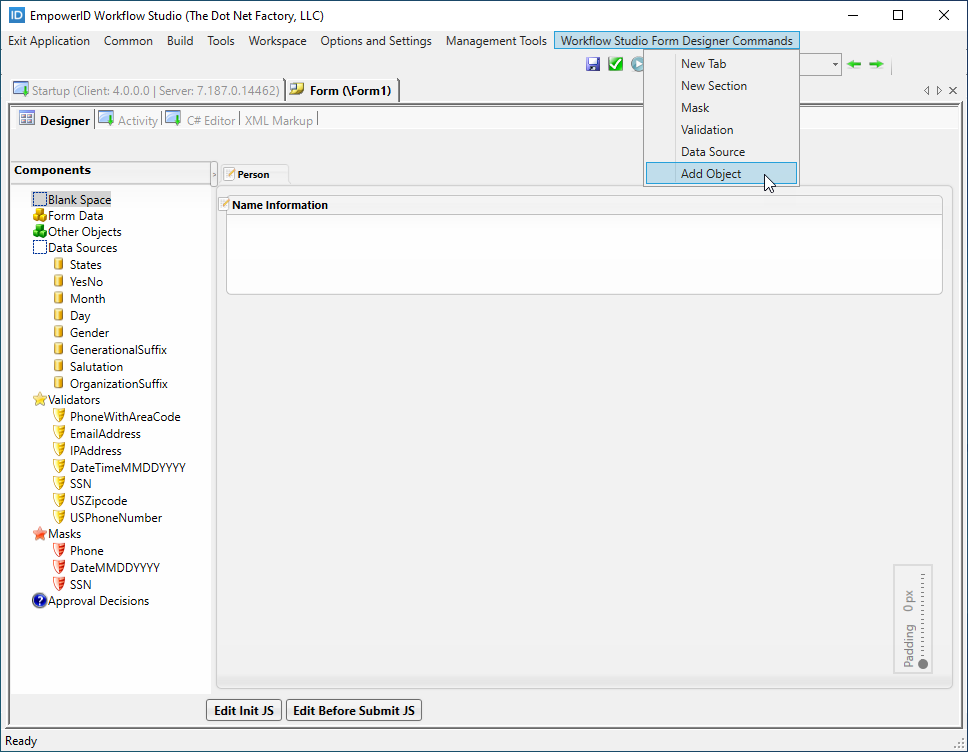Click the green forward navigation arrow
This screenshot has width=968, height=752.
876,63
